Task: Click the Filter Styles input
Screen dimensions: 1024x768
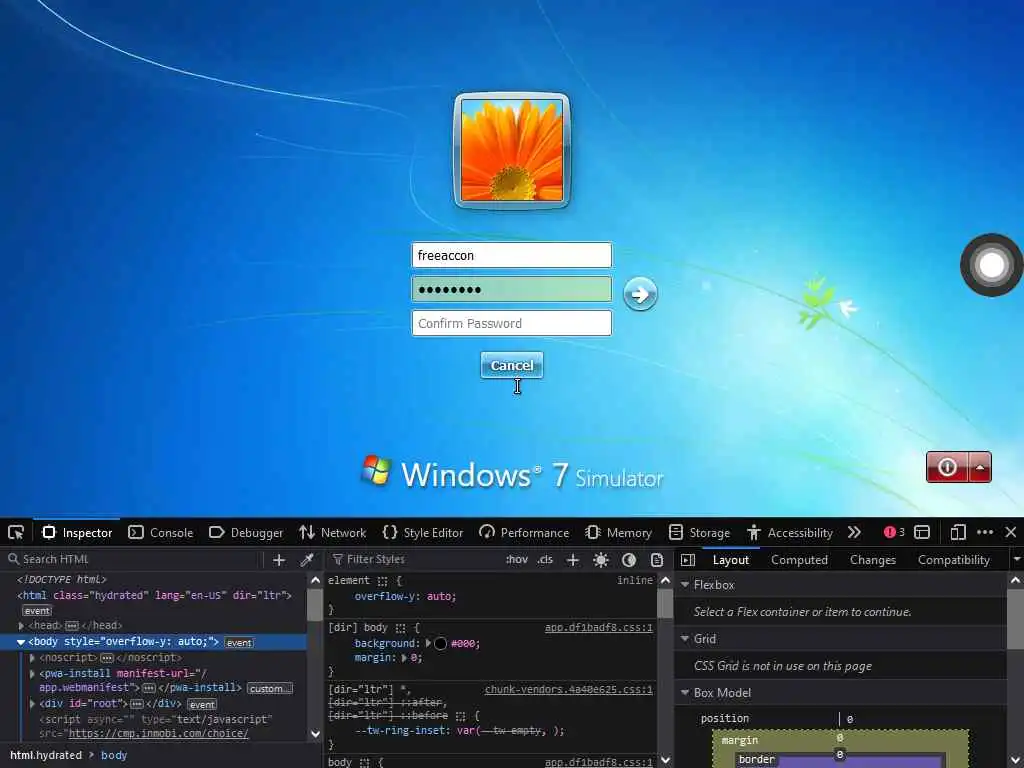Action: click(415, 560)
